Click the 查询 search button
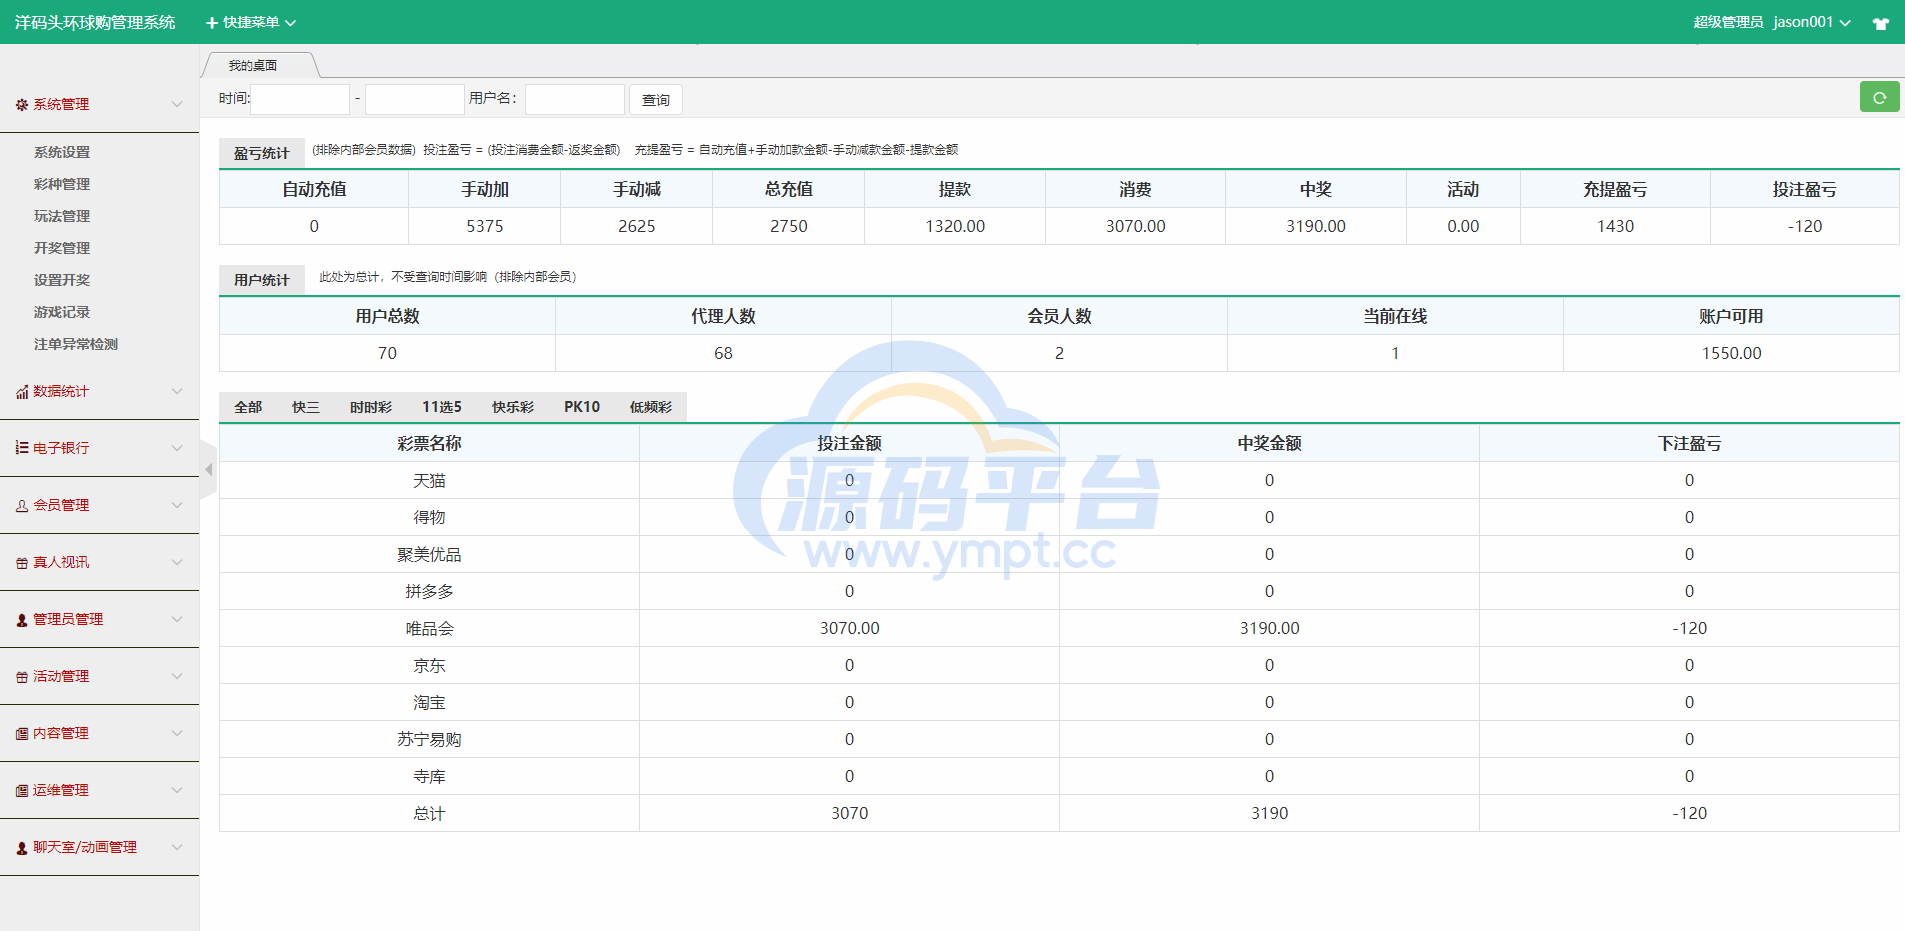The height and width of the screenshot is (931, 1905). point(656,100)
